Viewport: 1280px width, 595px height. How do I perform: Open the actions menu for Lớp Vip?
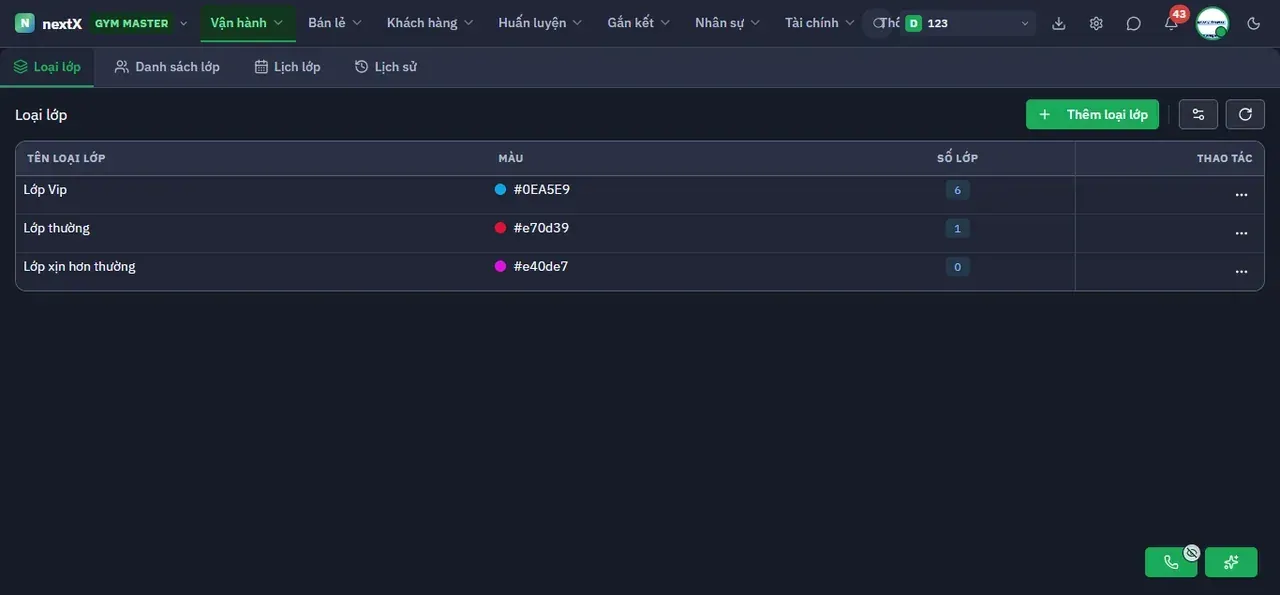tap(1241, 195)
